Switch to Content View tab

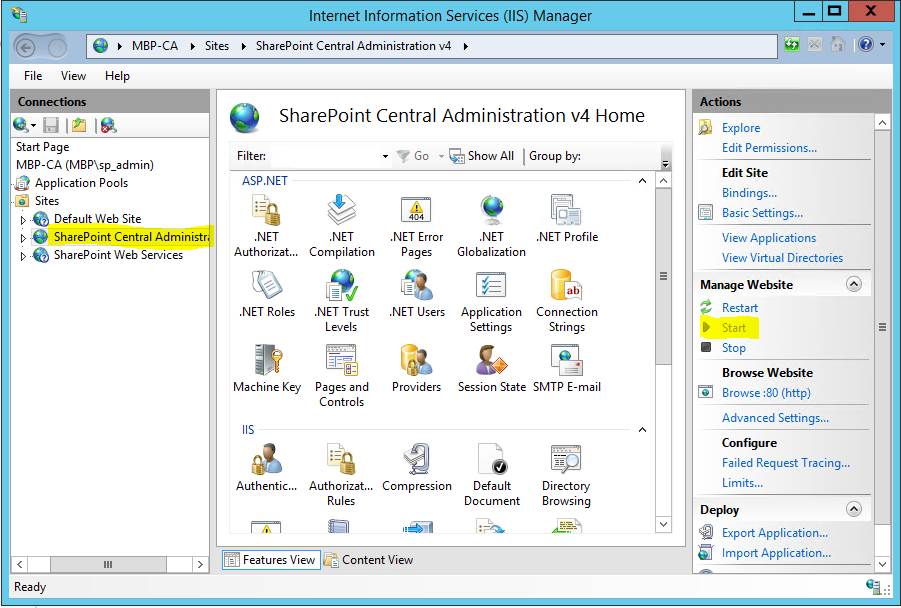pos(368,560)
